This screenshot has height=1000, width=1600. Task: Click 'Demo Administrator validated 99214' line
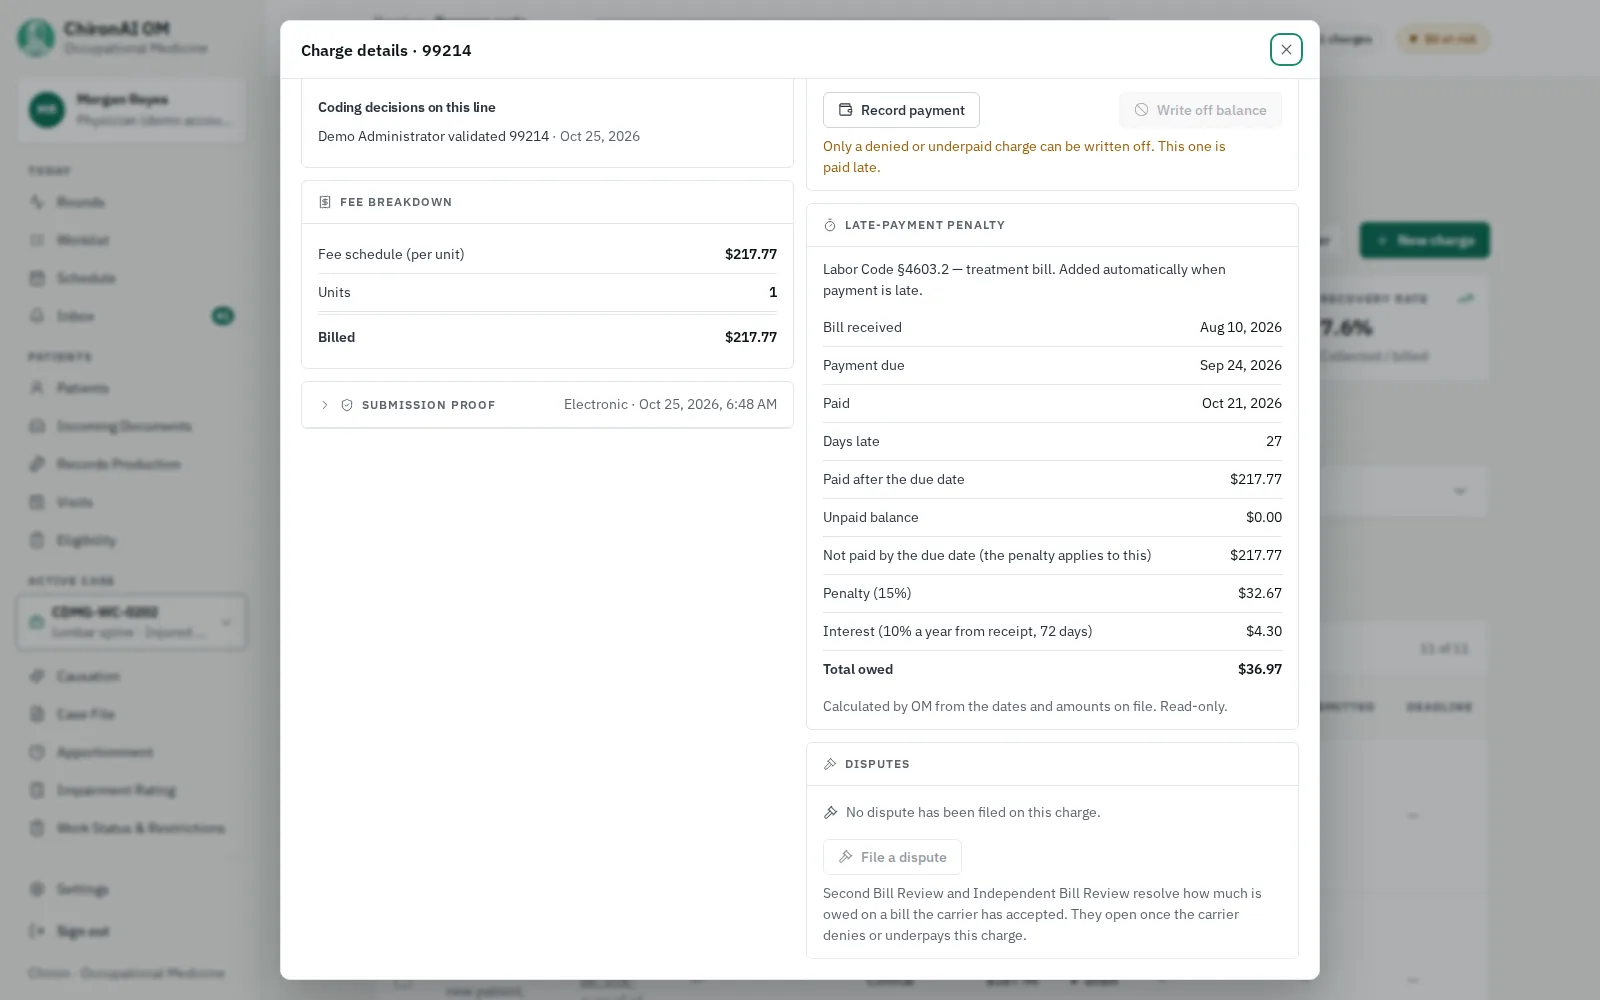pyautogui.click(x=479, y=136)
